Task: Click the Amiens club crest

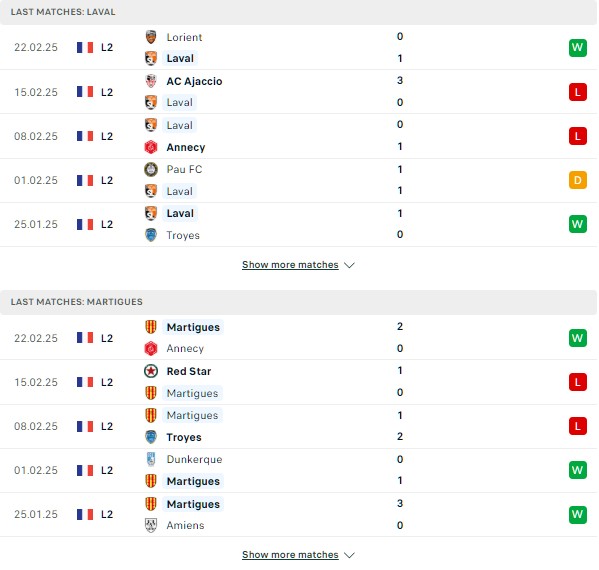Action: click(151, 525)
